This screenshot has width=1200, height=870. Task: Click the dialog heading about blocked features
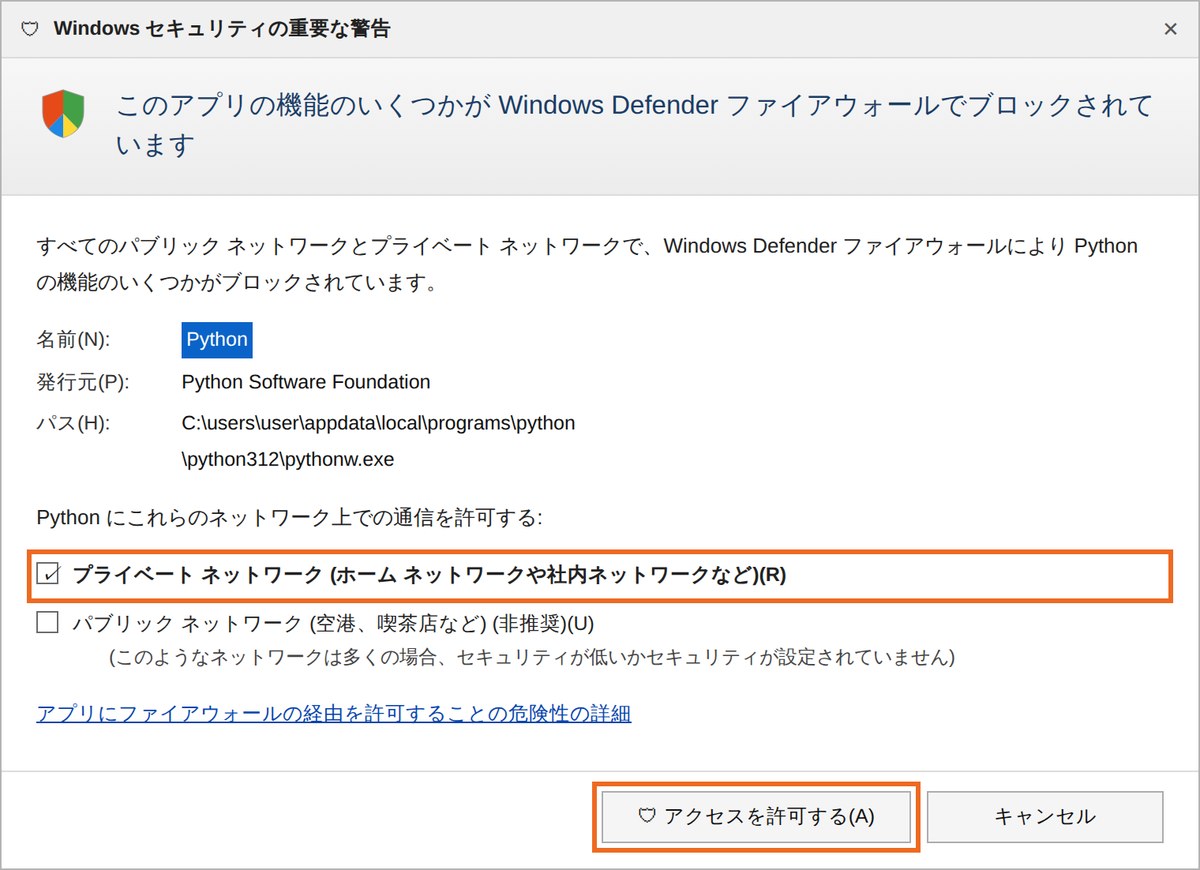(x=635, y=125)
